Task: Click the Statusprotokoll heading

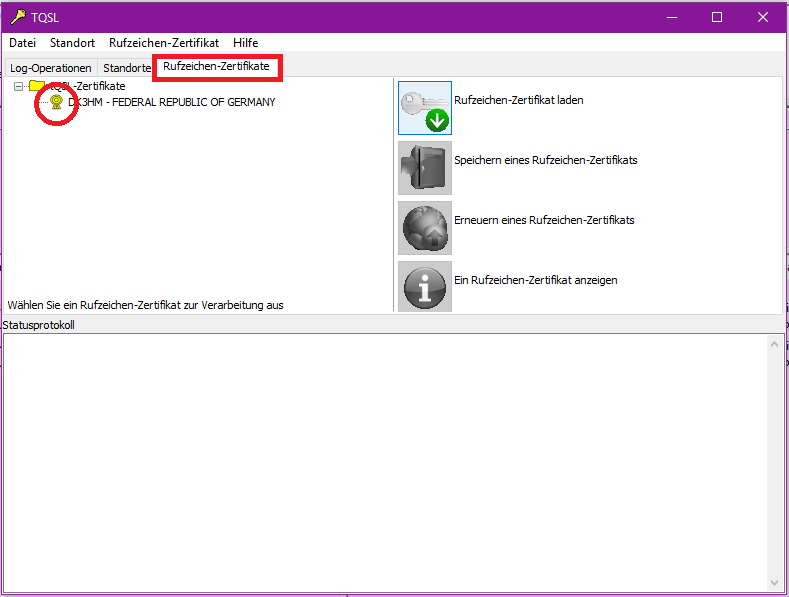Action: [39, 325]
